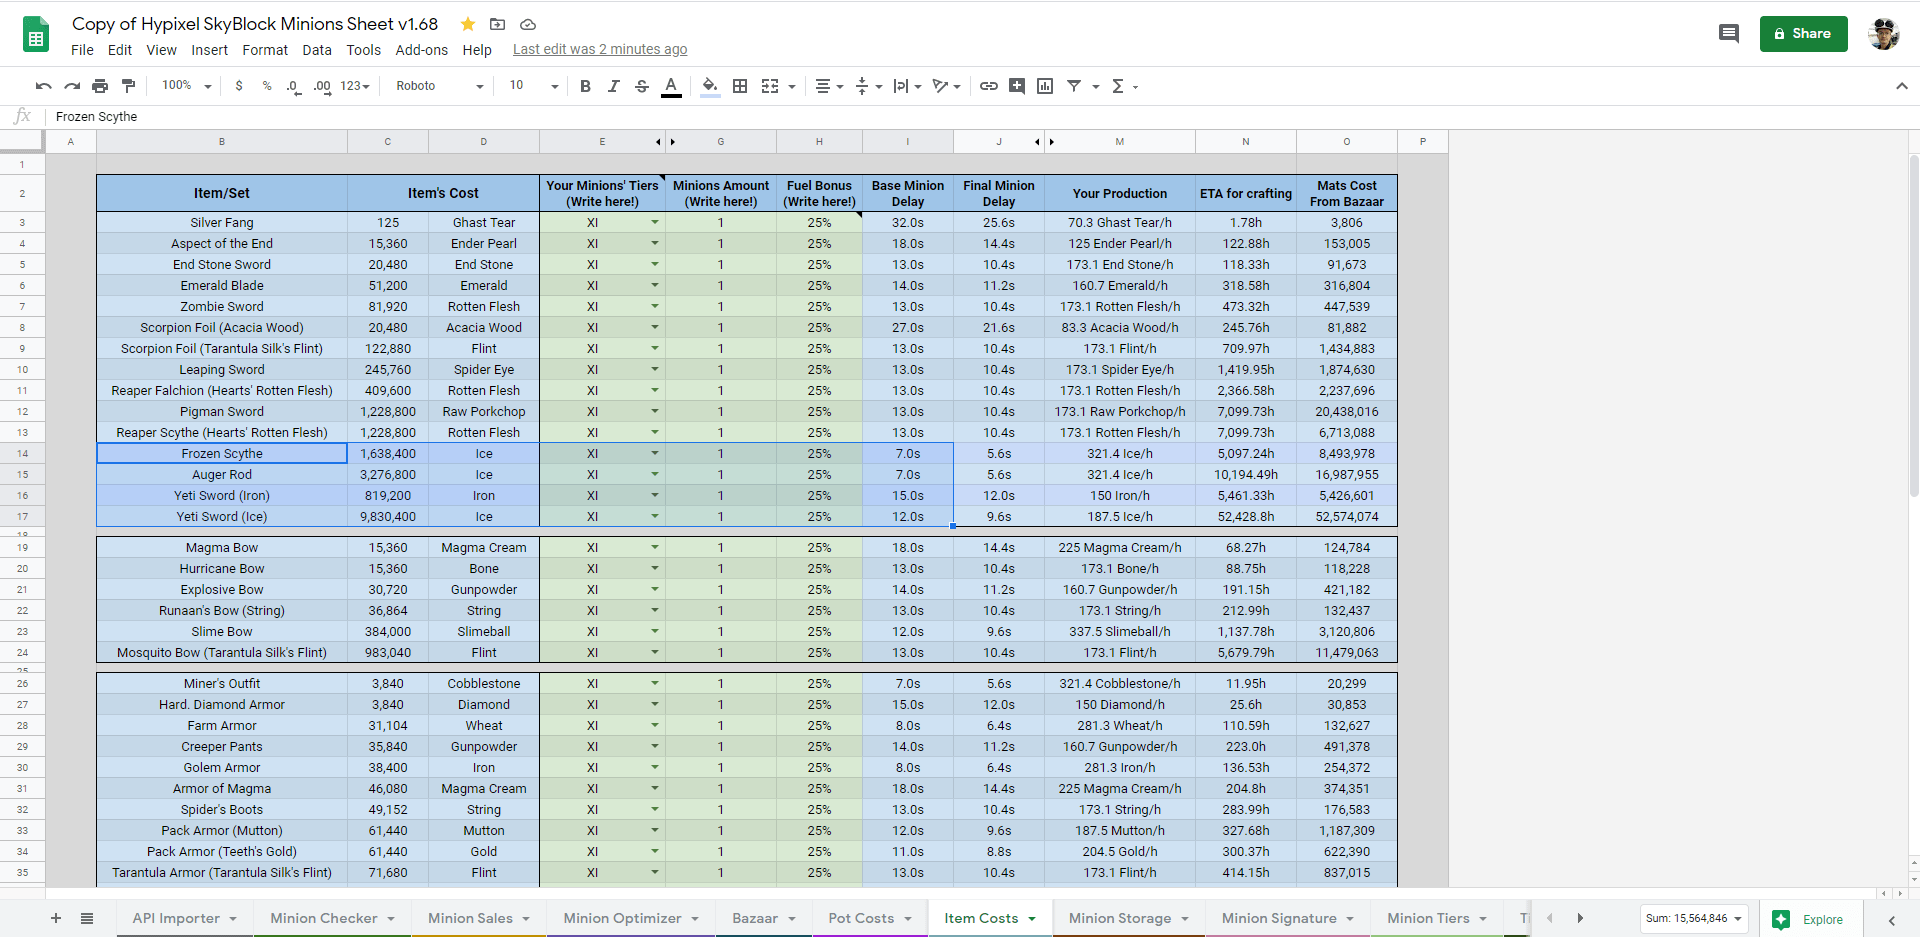Click the increase decimal places icon
1920x937 pixels.
click(x=322, y=86)
